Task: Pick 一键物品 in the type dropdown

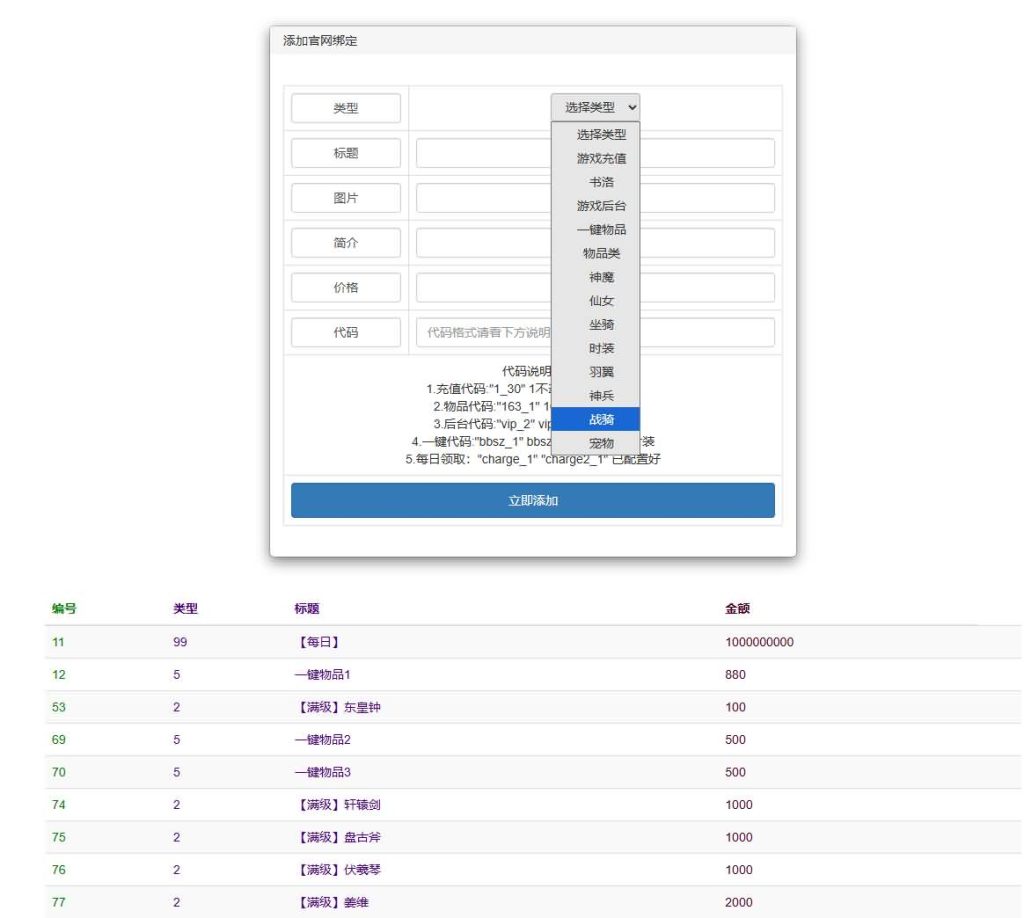Action: 600,230
